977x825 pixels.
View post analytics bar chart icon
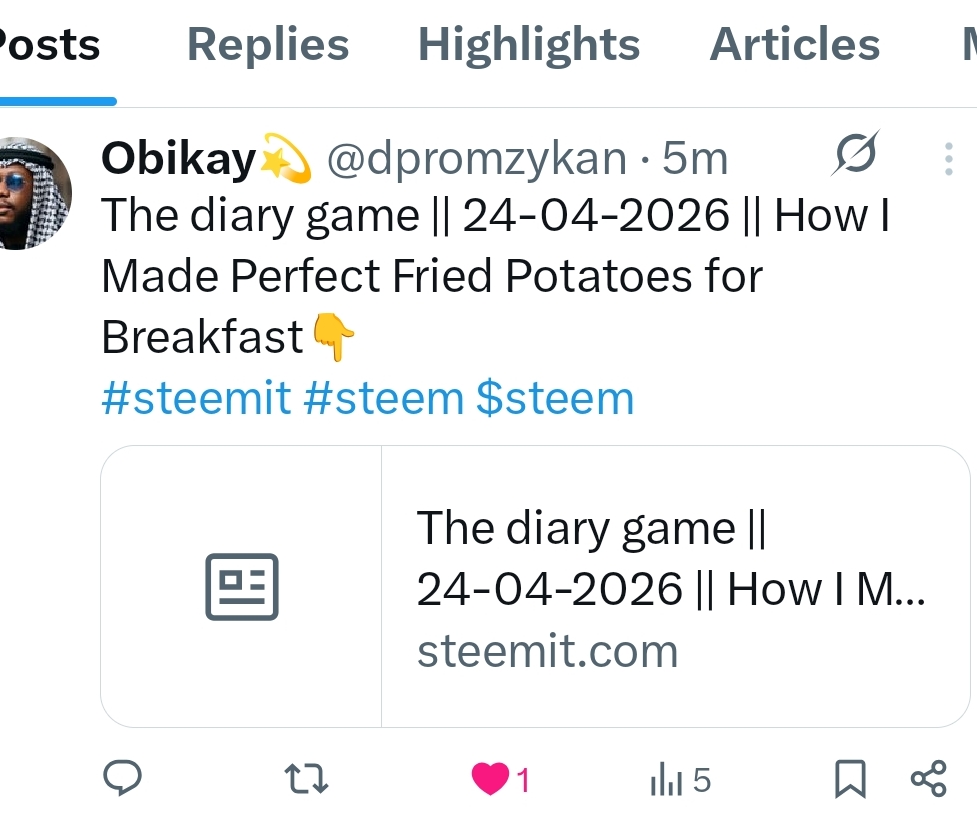click(666, 779)
